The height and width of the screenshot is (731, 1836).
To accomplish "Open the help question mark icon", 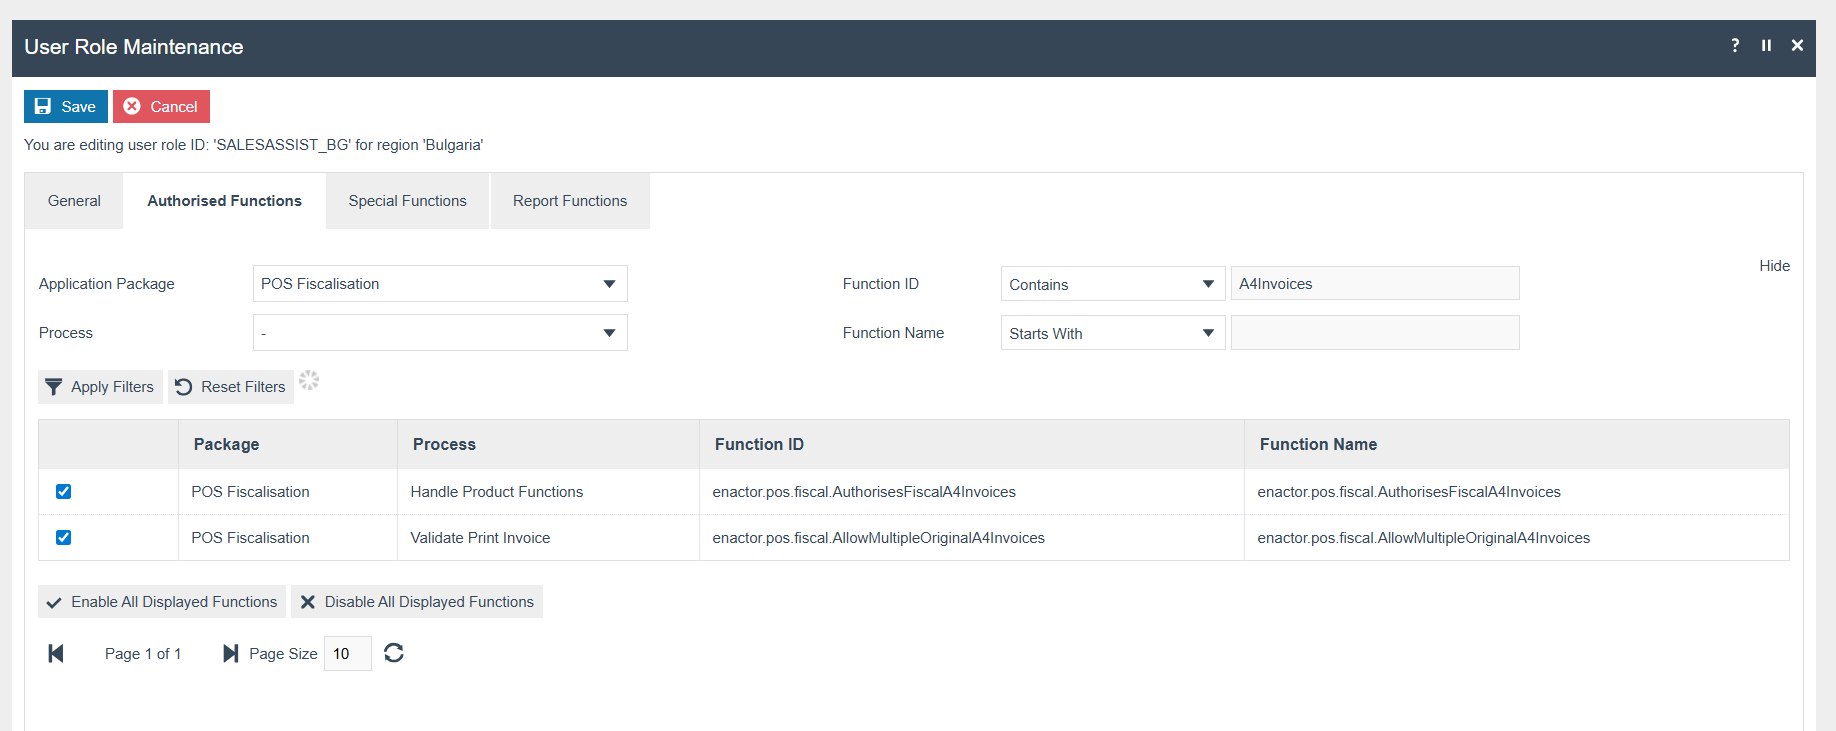I will [x=1735, y=46].
